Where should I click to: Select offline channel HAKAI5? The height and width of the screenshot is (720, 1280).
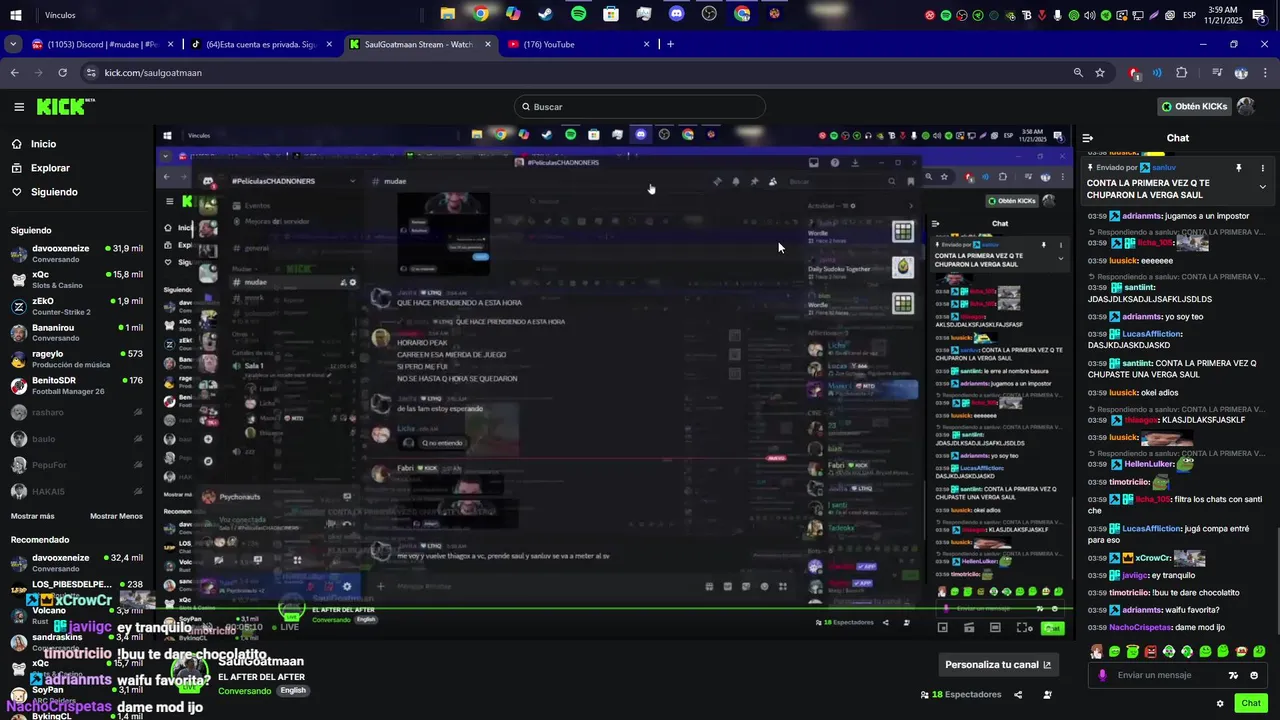77,491
